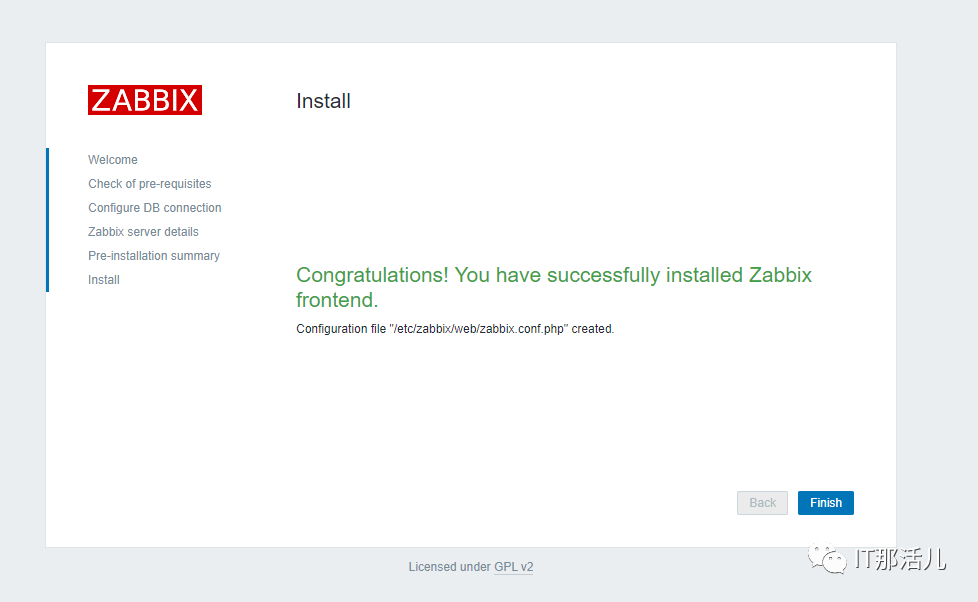The image size is (978, 602).
Task: Open the Check of pre-requisites step
Action: (x=150, y=184)
